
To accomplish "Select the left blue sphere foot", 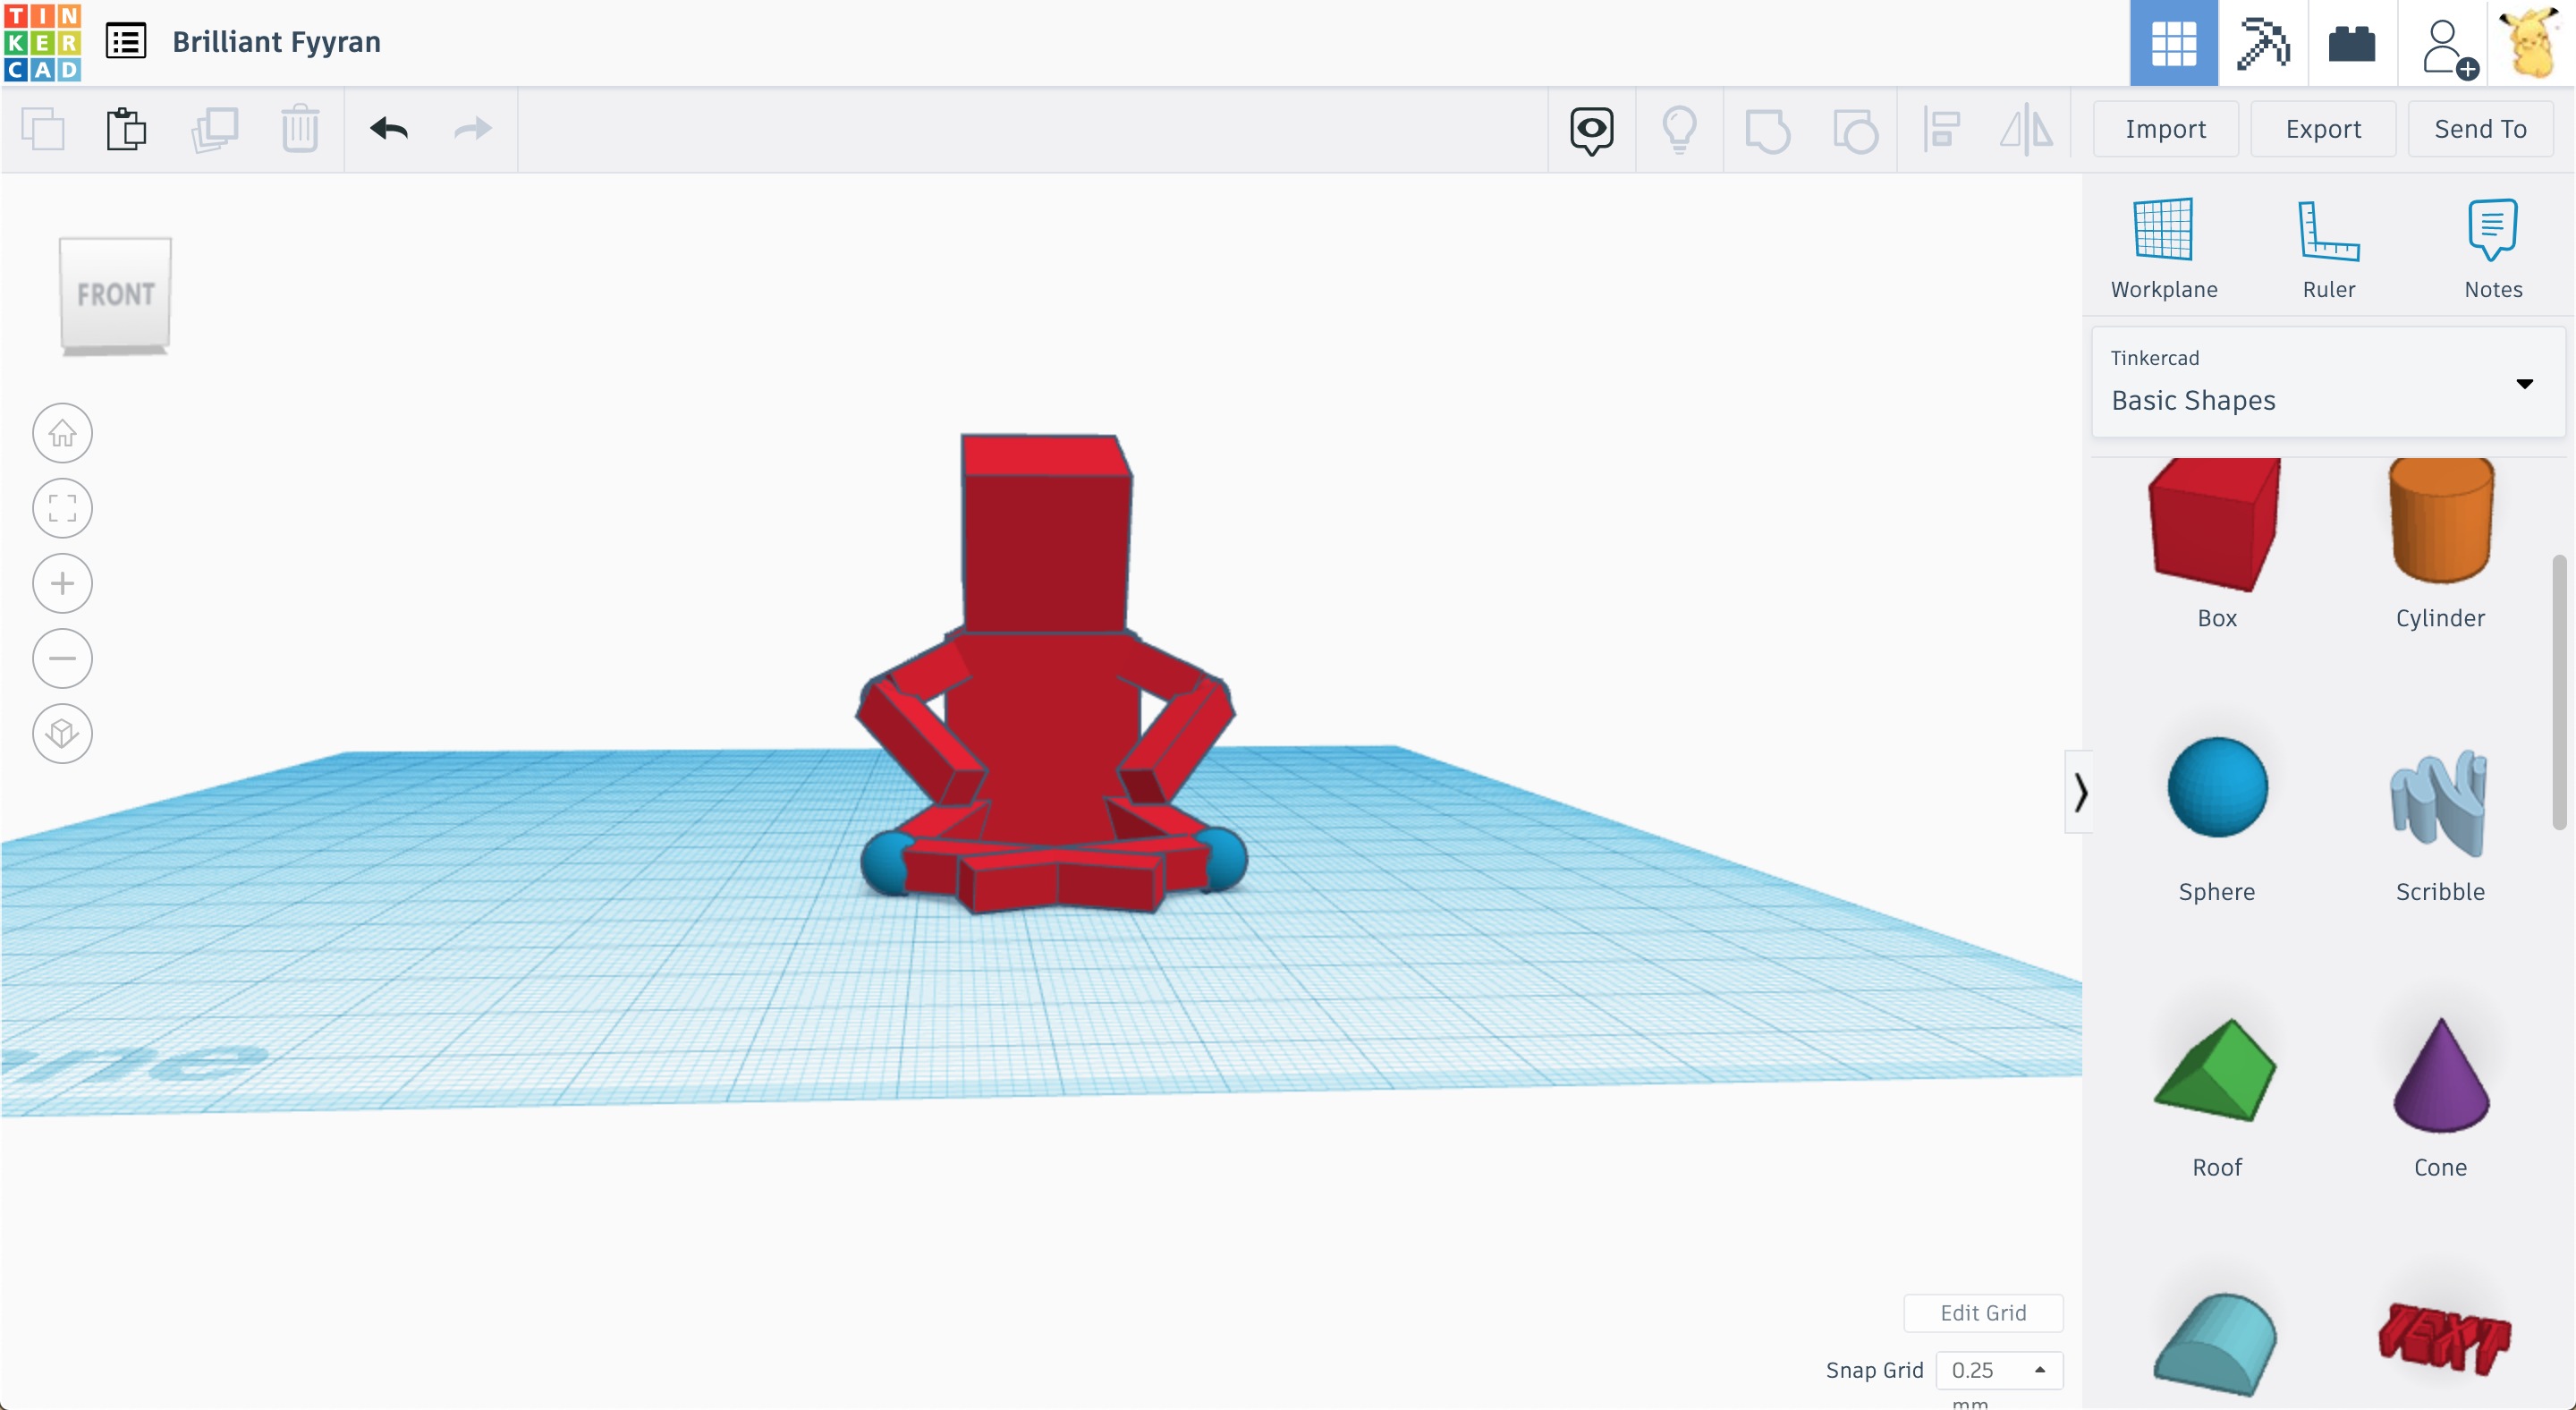I will pyautogui.click(x=884, y=862).
